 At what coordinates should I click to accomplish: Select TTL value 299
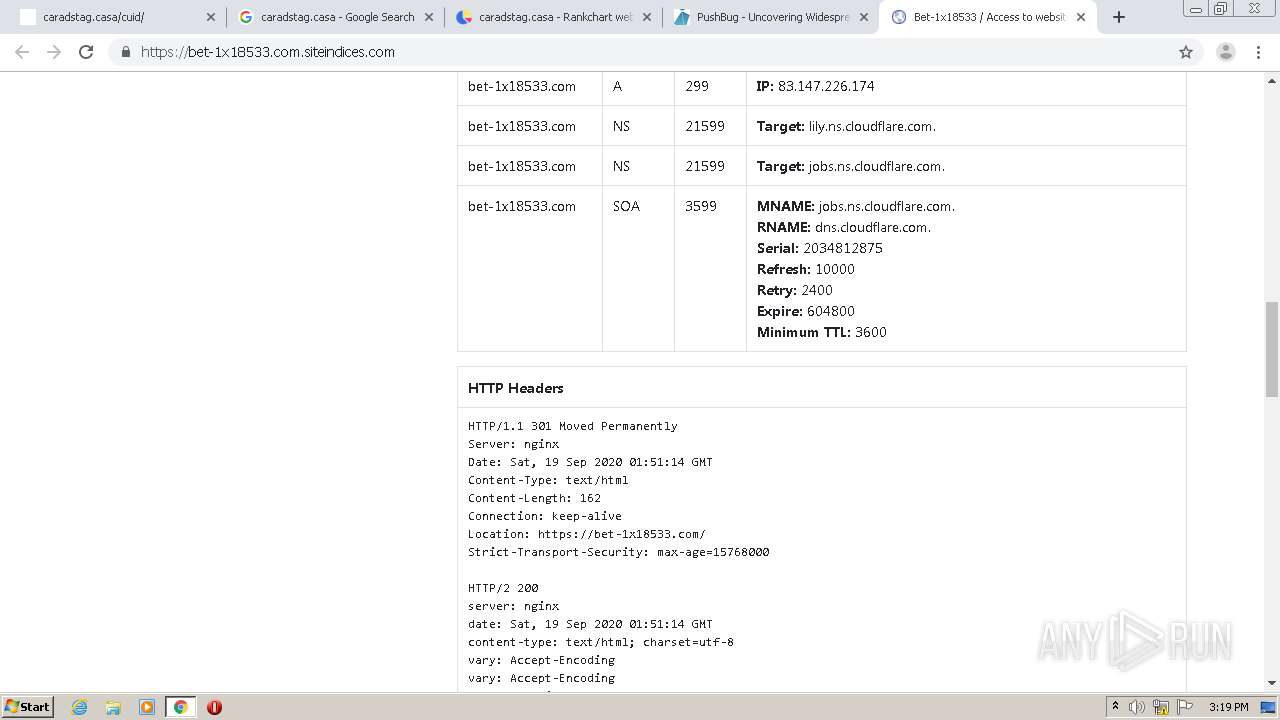697,86
